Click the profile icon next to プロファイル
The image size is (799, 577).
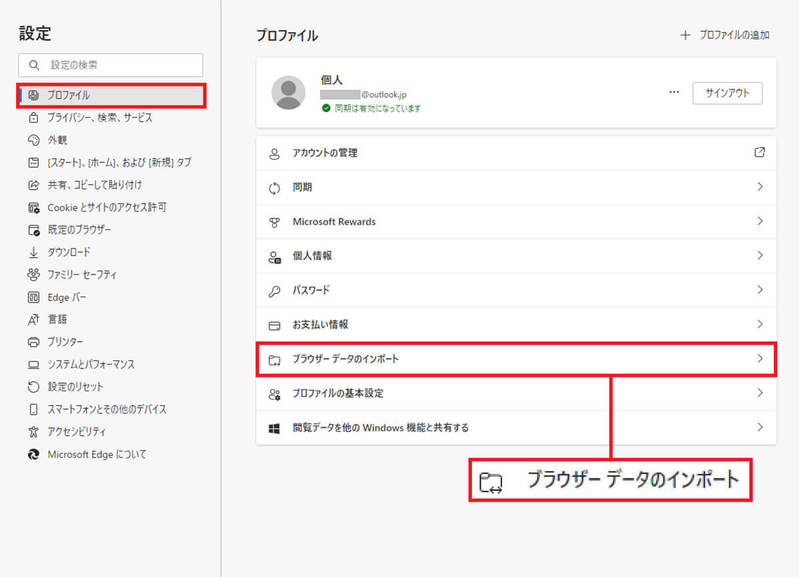point(34,95)
